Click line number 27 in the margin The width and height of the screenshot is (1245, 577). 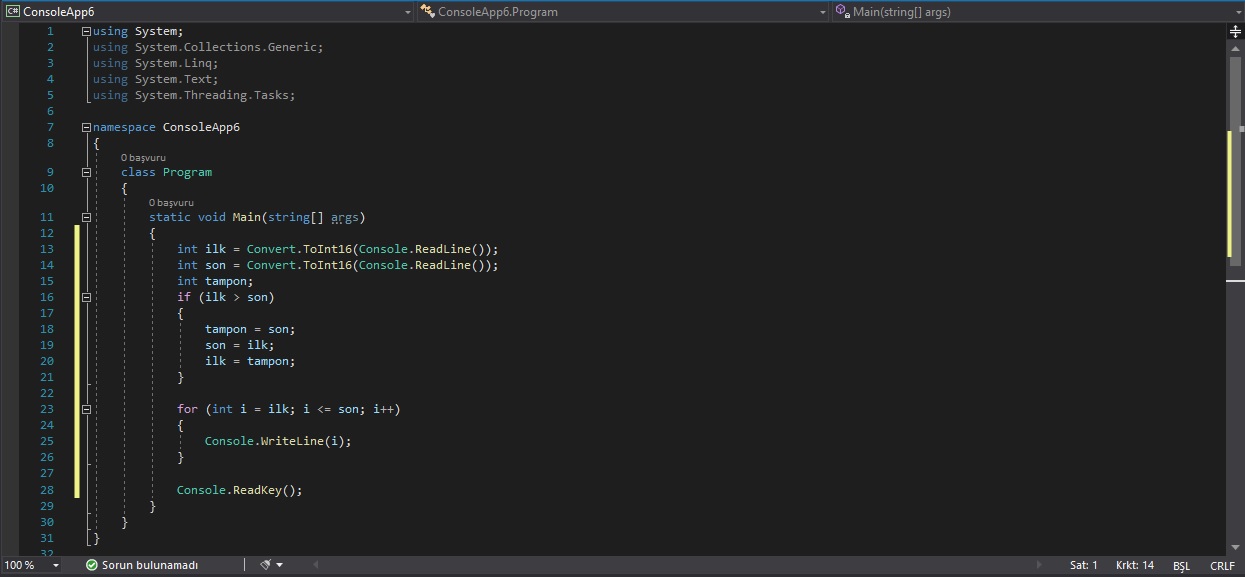tap(47, 473)
